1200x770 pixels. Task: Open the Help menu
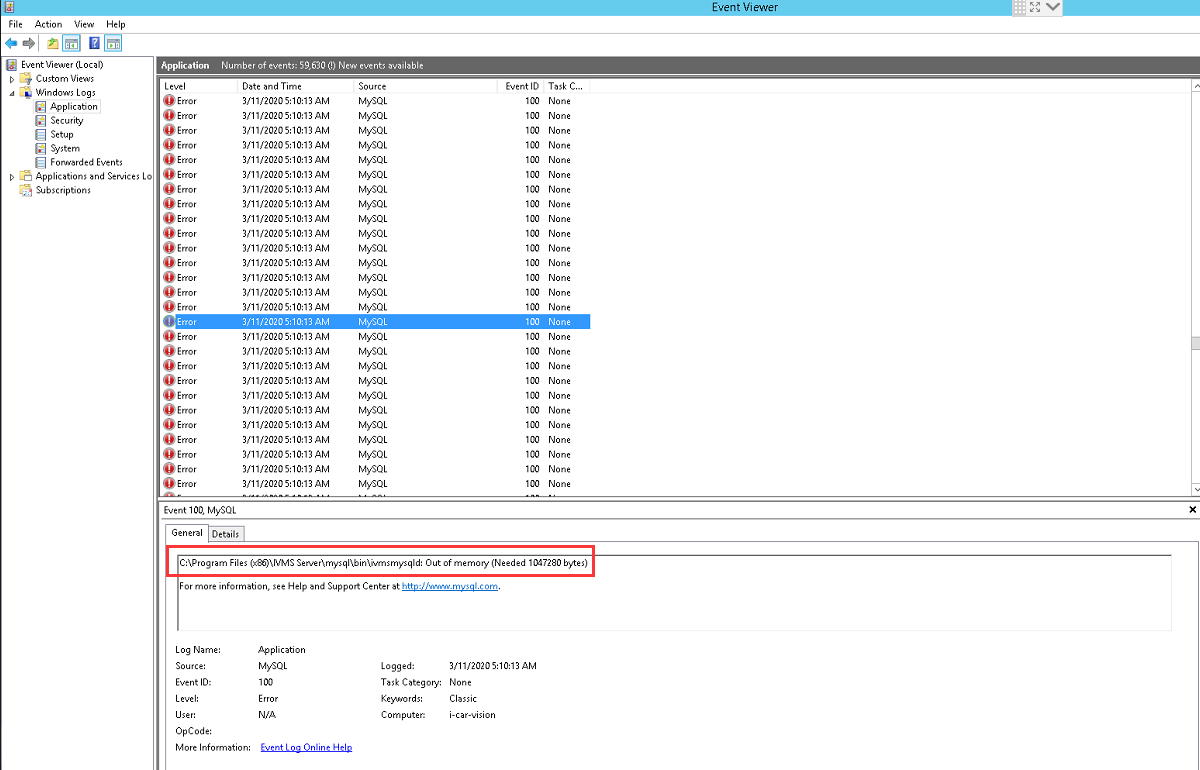click(116, 24)
